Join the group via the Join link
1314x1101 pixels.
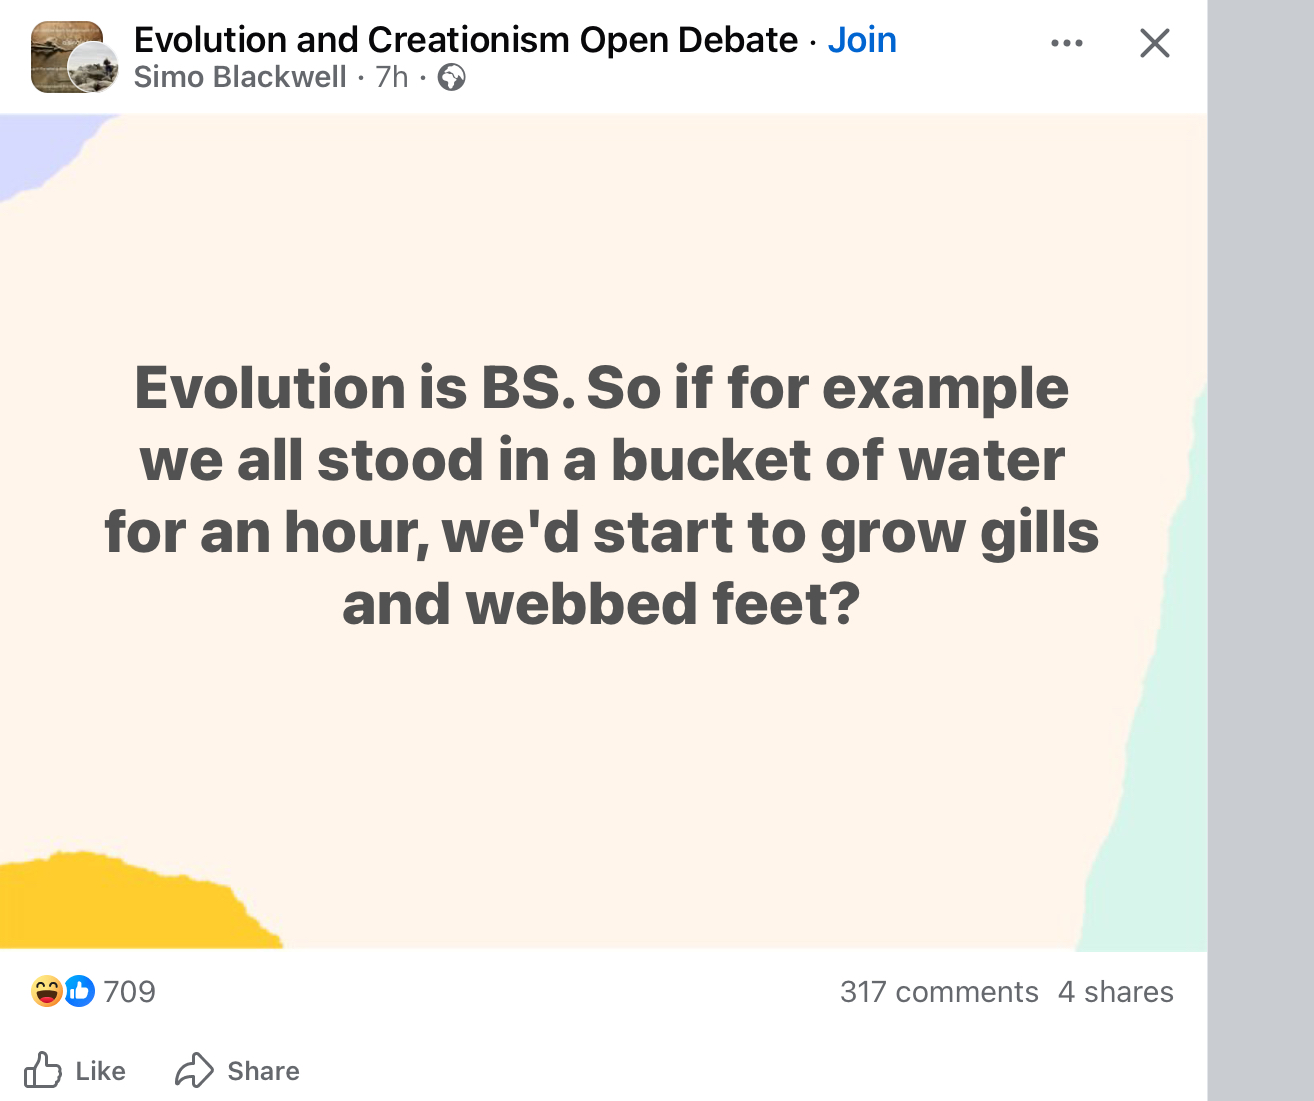[861, 40]
